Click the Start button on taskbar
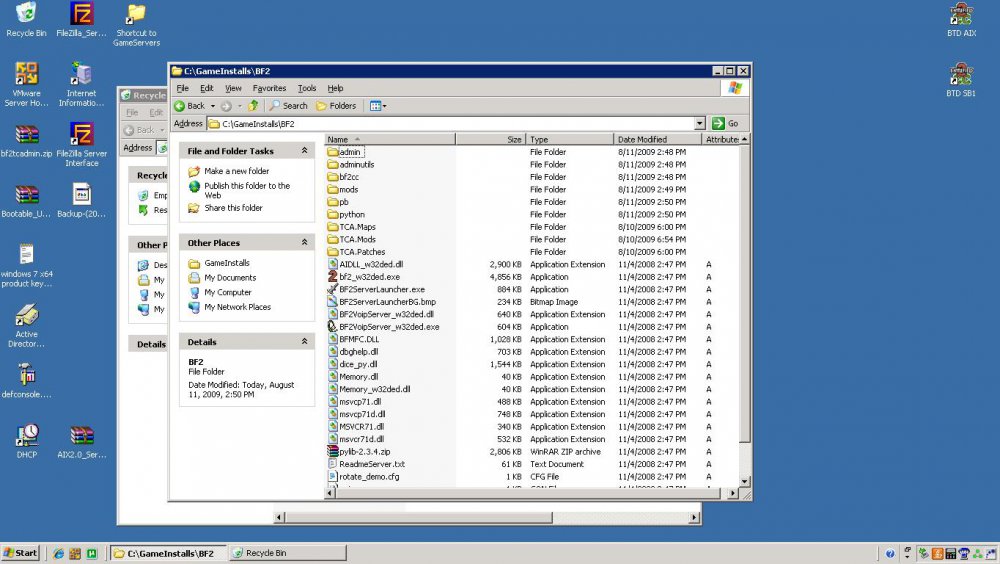Image resolution: width=1000 pixels, height=564 pixels. 20,553
